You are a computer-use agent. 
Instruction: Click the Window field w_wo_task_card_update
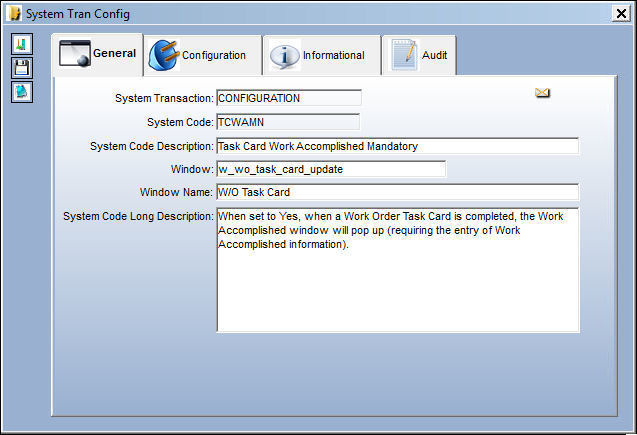331,169
